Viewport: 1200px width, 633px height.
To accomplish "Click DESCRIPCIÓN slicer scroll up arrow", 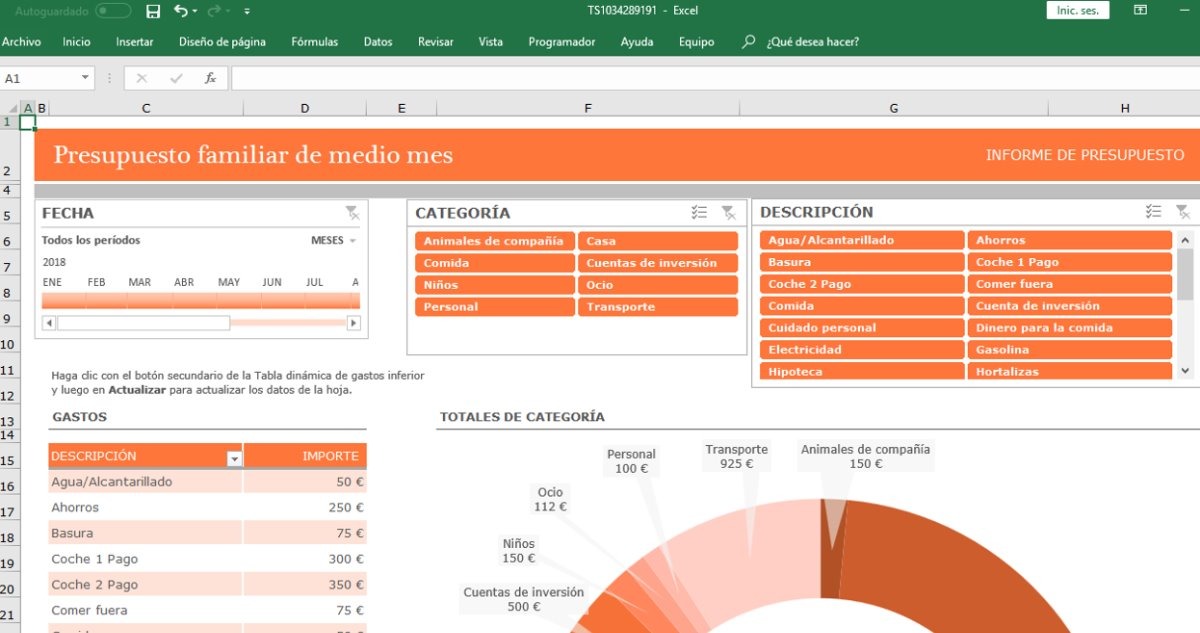I will point(1186,240).
